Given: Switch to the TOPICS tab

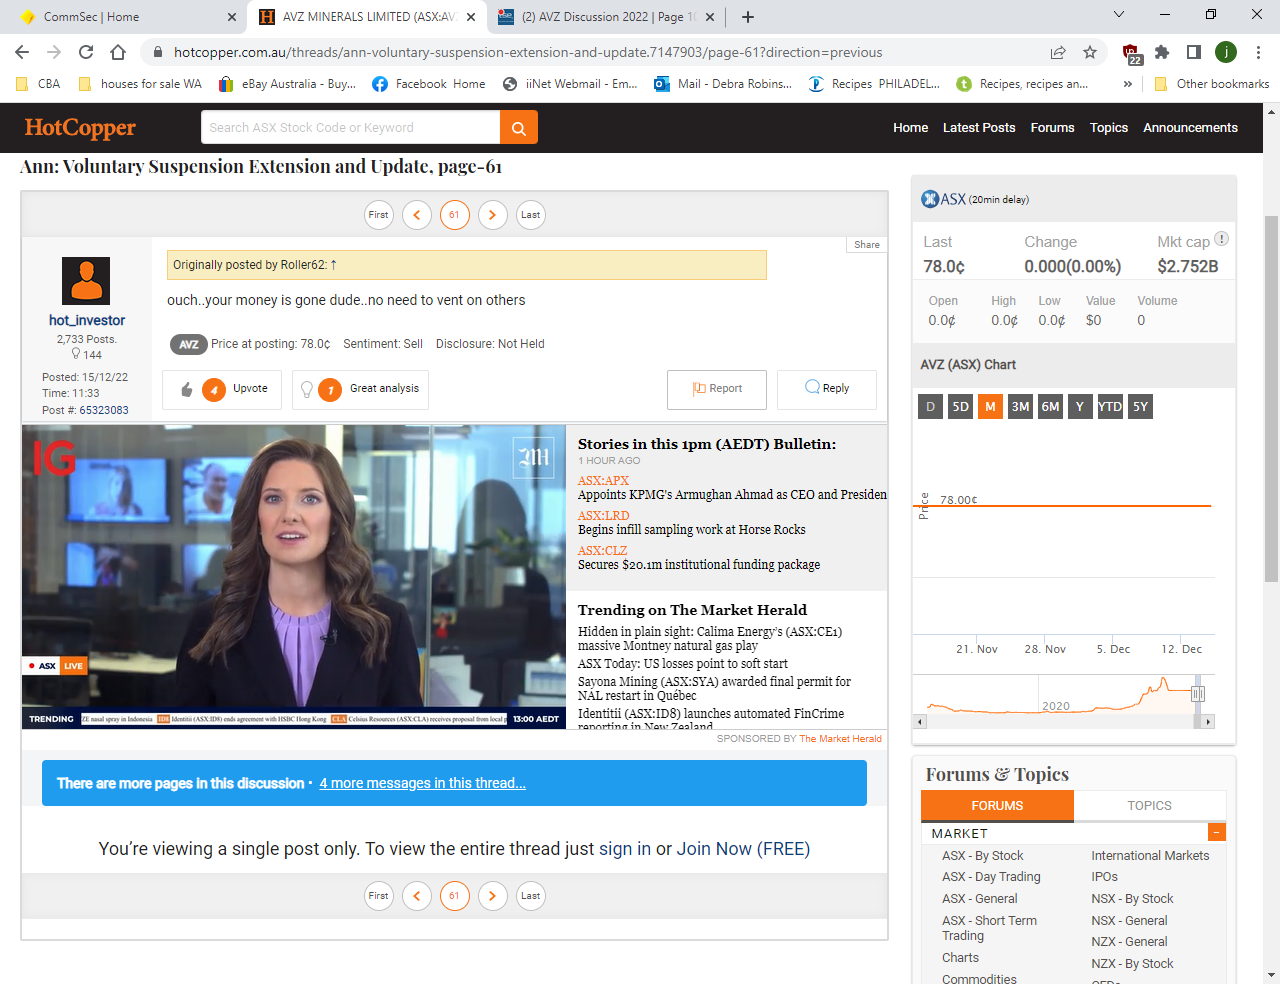Looking at the screenshot, I should [1149, 806].
